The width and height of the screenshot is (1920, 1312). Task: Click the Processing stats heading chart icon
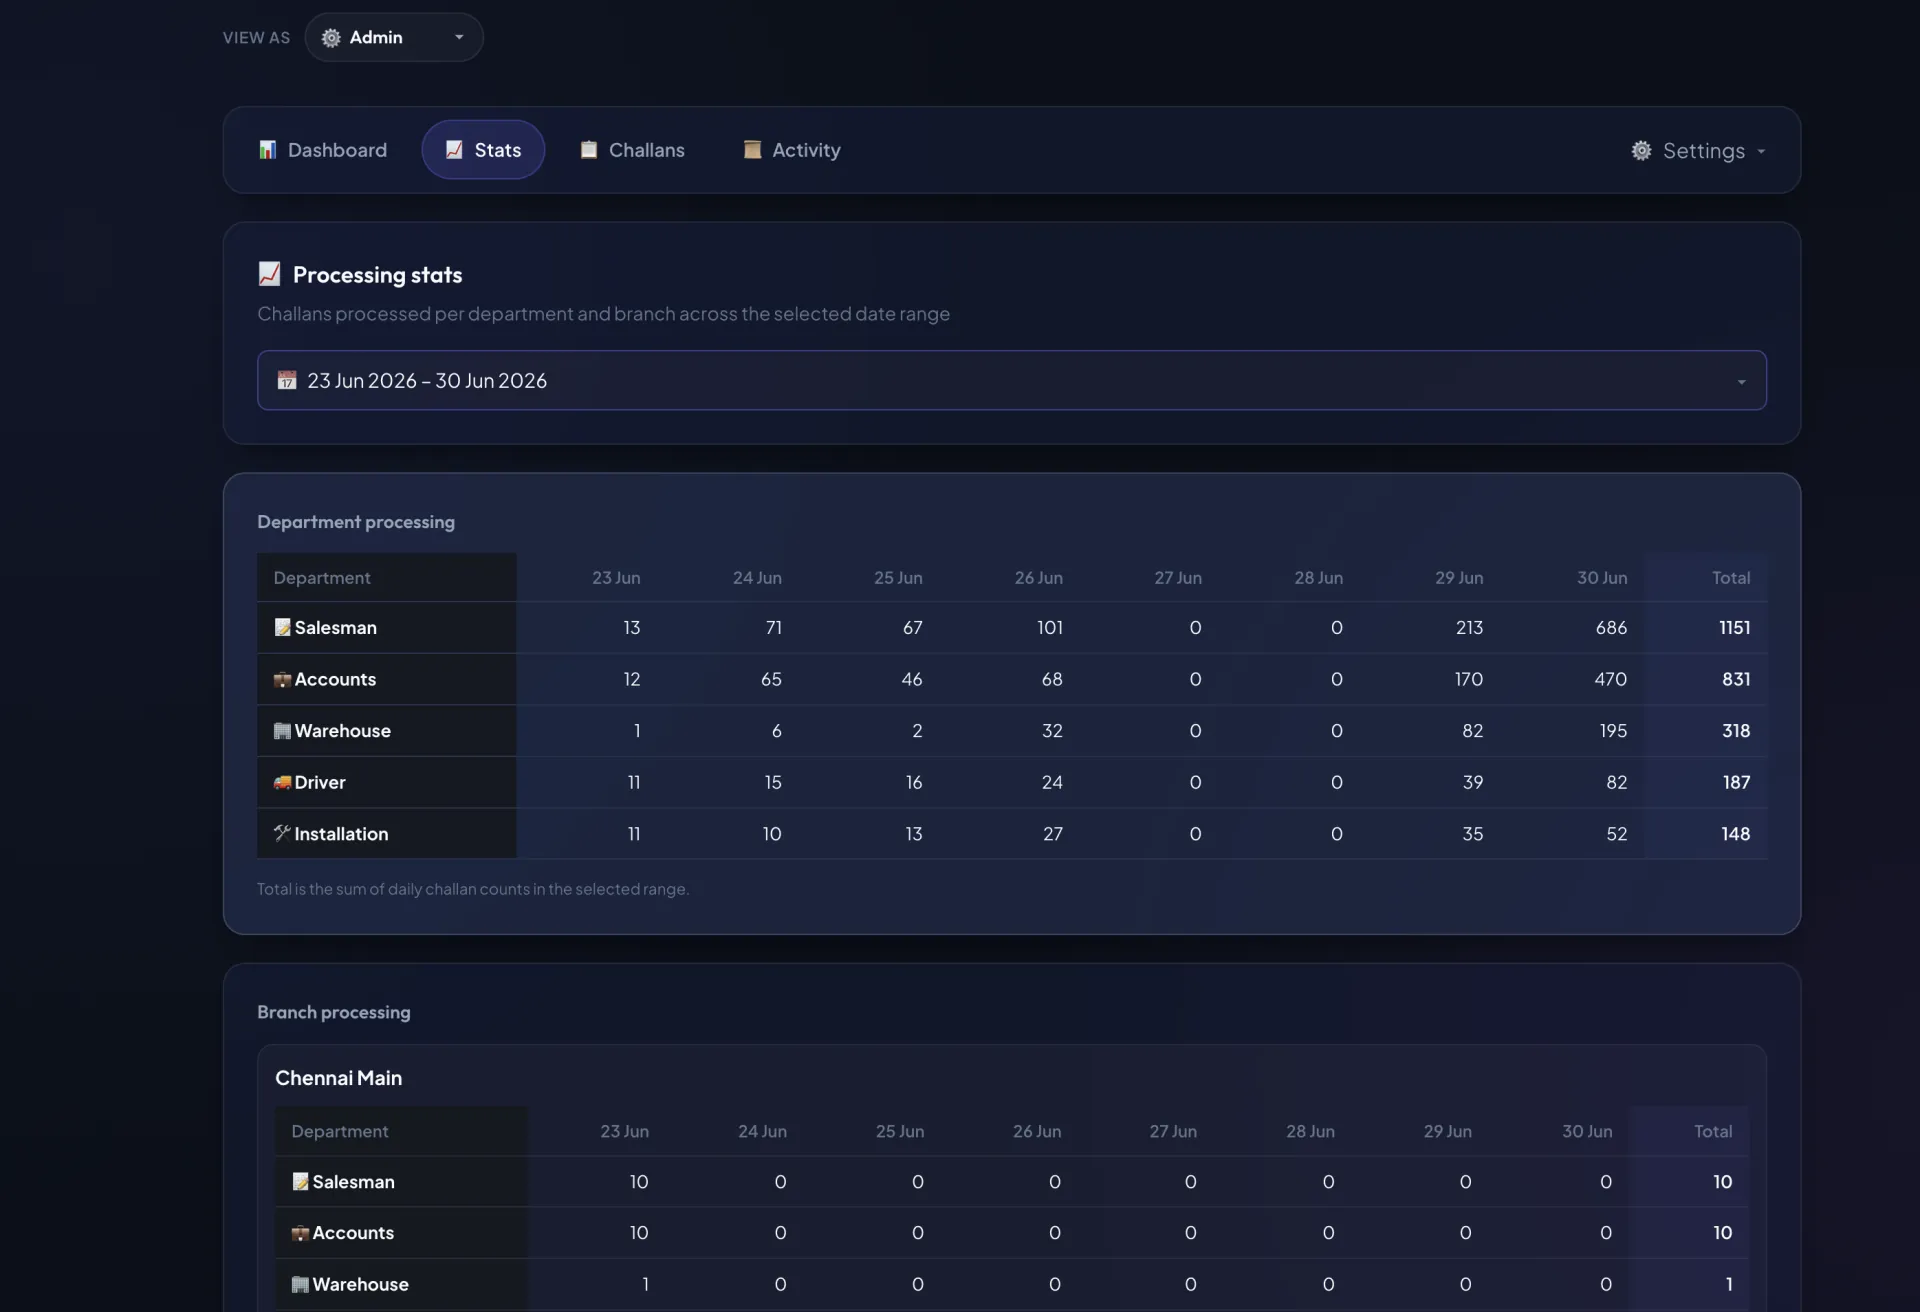tap(269, 274)
